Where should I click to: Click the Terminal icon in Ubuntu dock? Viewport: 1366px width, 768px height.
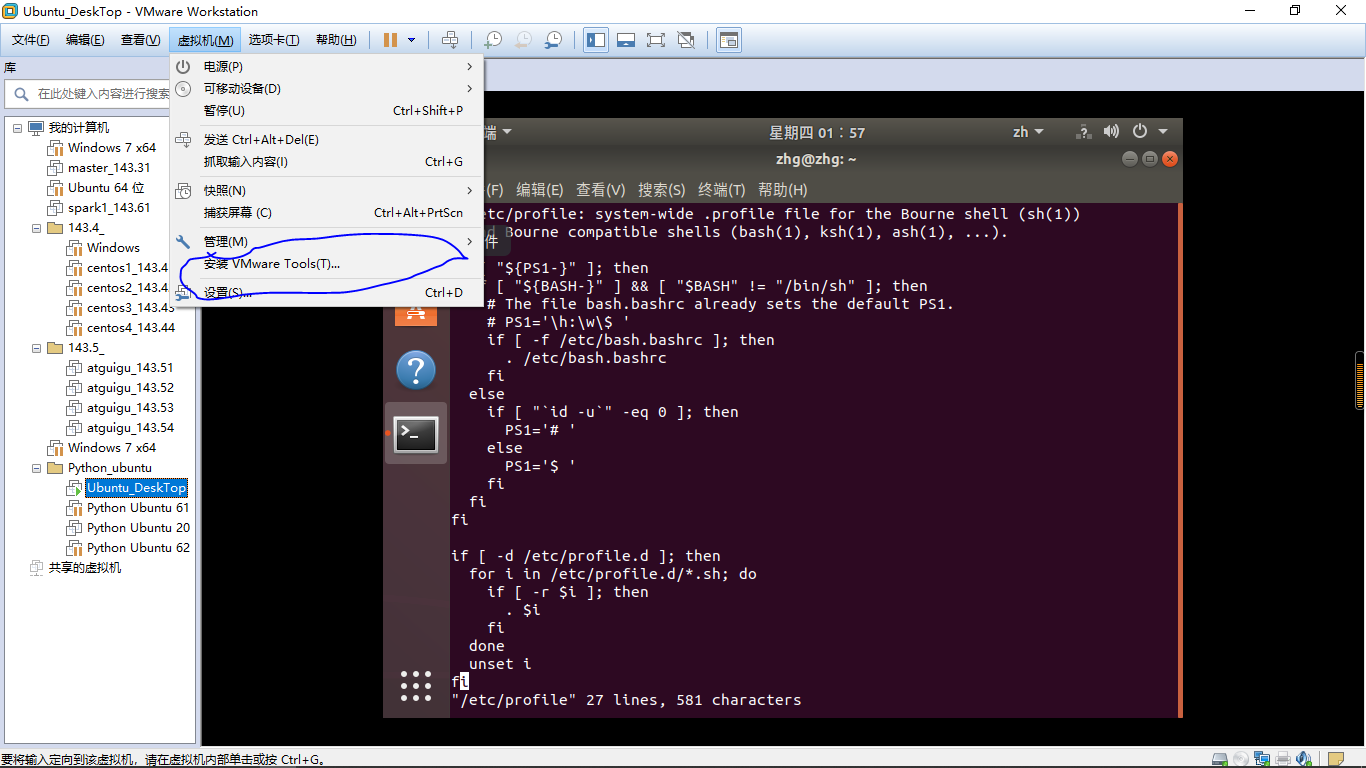click(415, 434)
